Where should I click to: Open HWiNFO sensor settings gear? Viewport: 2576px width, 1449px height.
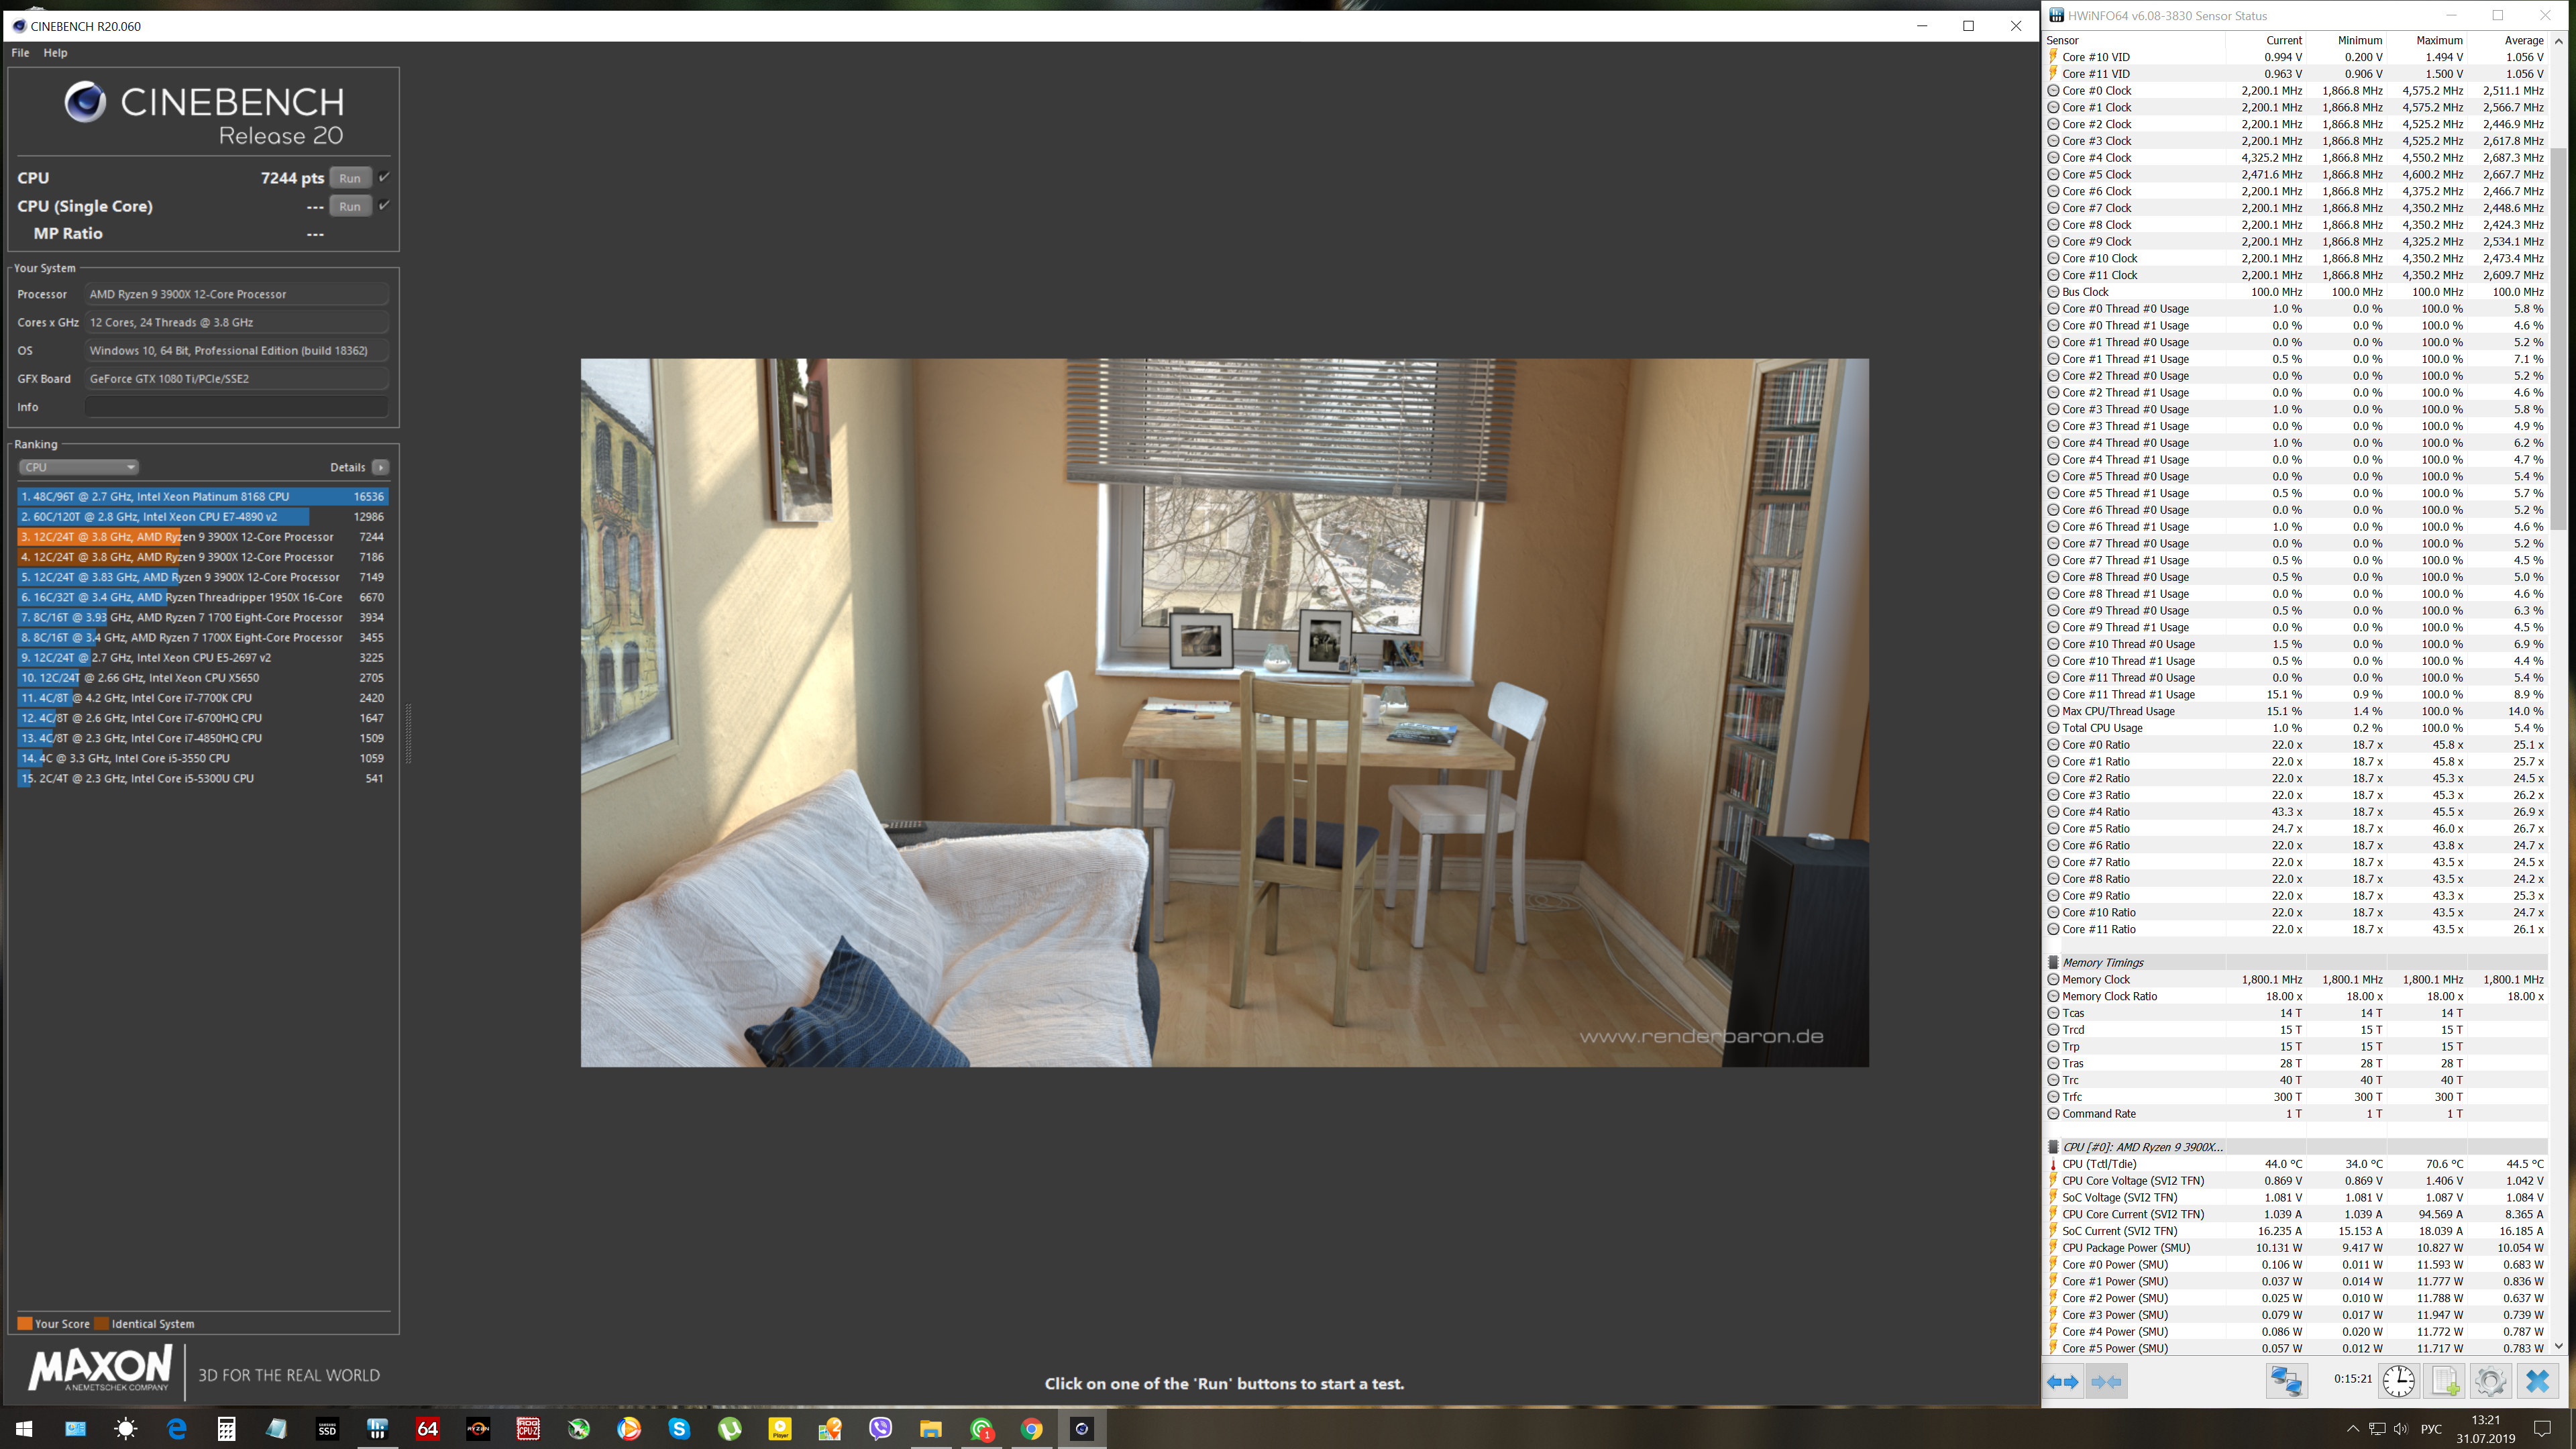coord(2490,1381)
